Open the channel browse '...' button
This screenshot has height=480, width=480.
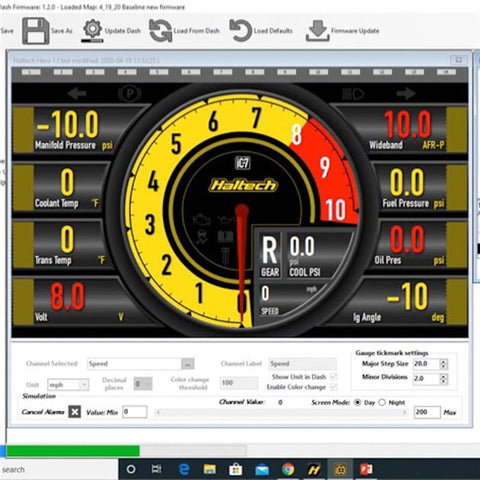pyautogui.click(x=188, y=364)
